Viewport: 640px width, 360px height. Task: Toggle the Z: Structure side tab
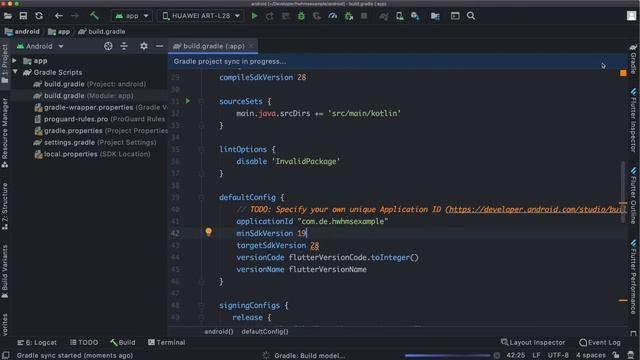(5, 207)
